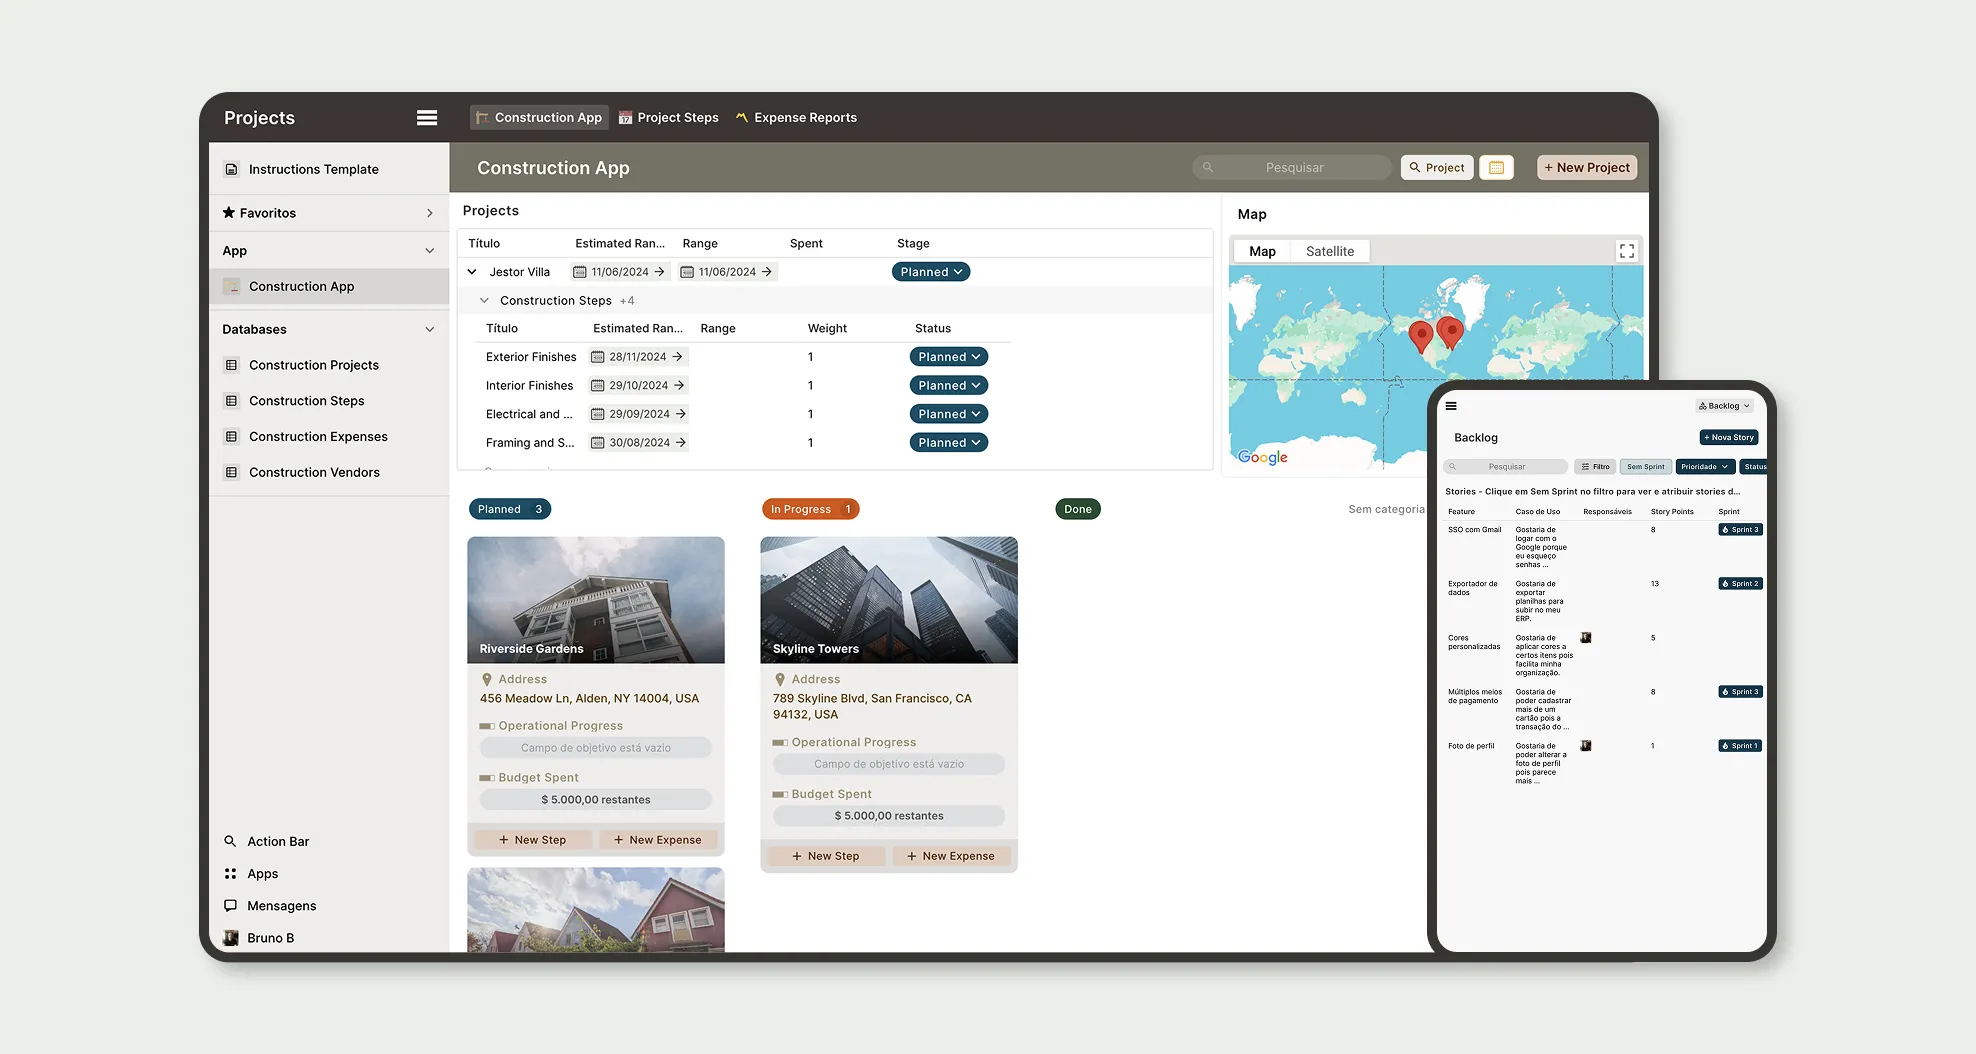Add New Expense to Skyline Towers
The height and width of the screenshot is (1054, 1976).
951,856
